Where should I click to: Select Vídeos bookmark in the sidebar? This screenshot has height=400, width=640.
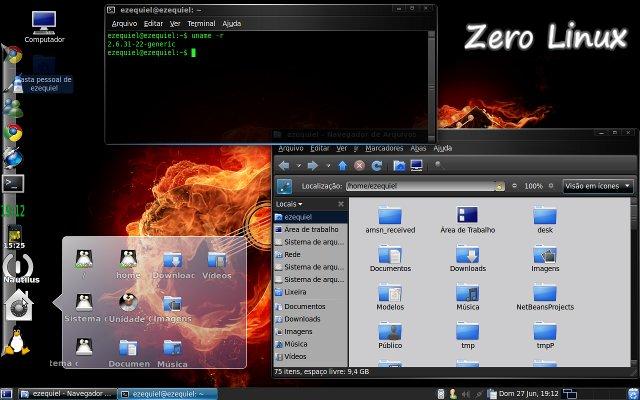(x=311, y=356)
